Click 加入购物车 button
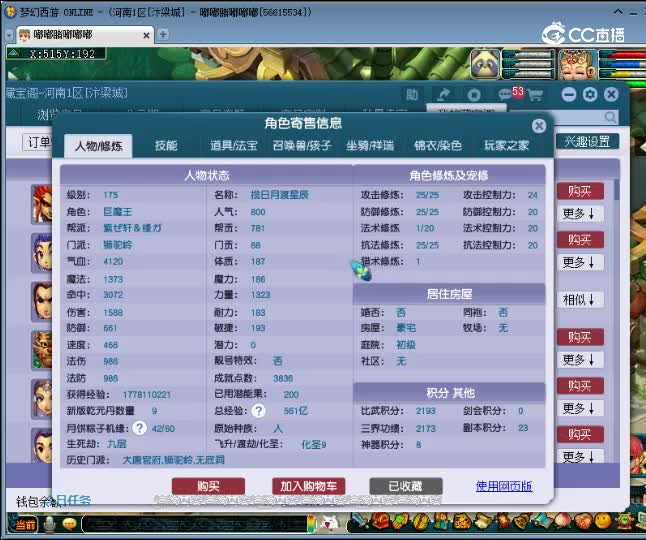This screenshot has width=646, height=540. click(309, 486)
